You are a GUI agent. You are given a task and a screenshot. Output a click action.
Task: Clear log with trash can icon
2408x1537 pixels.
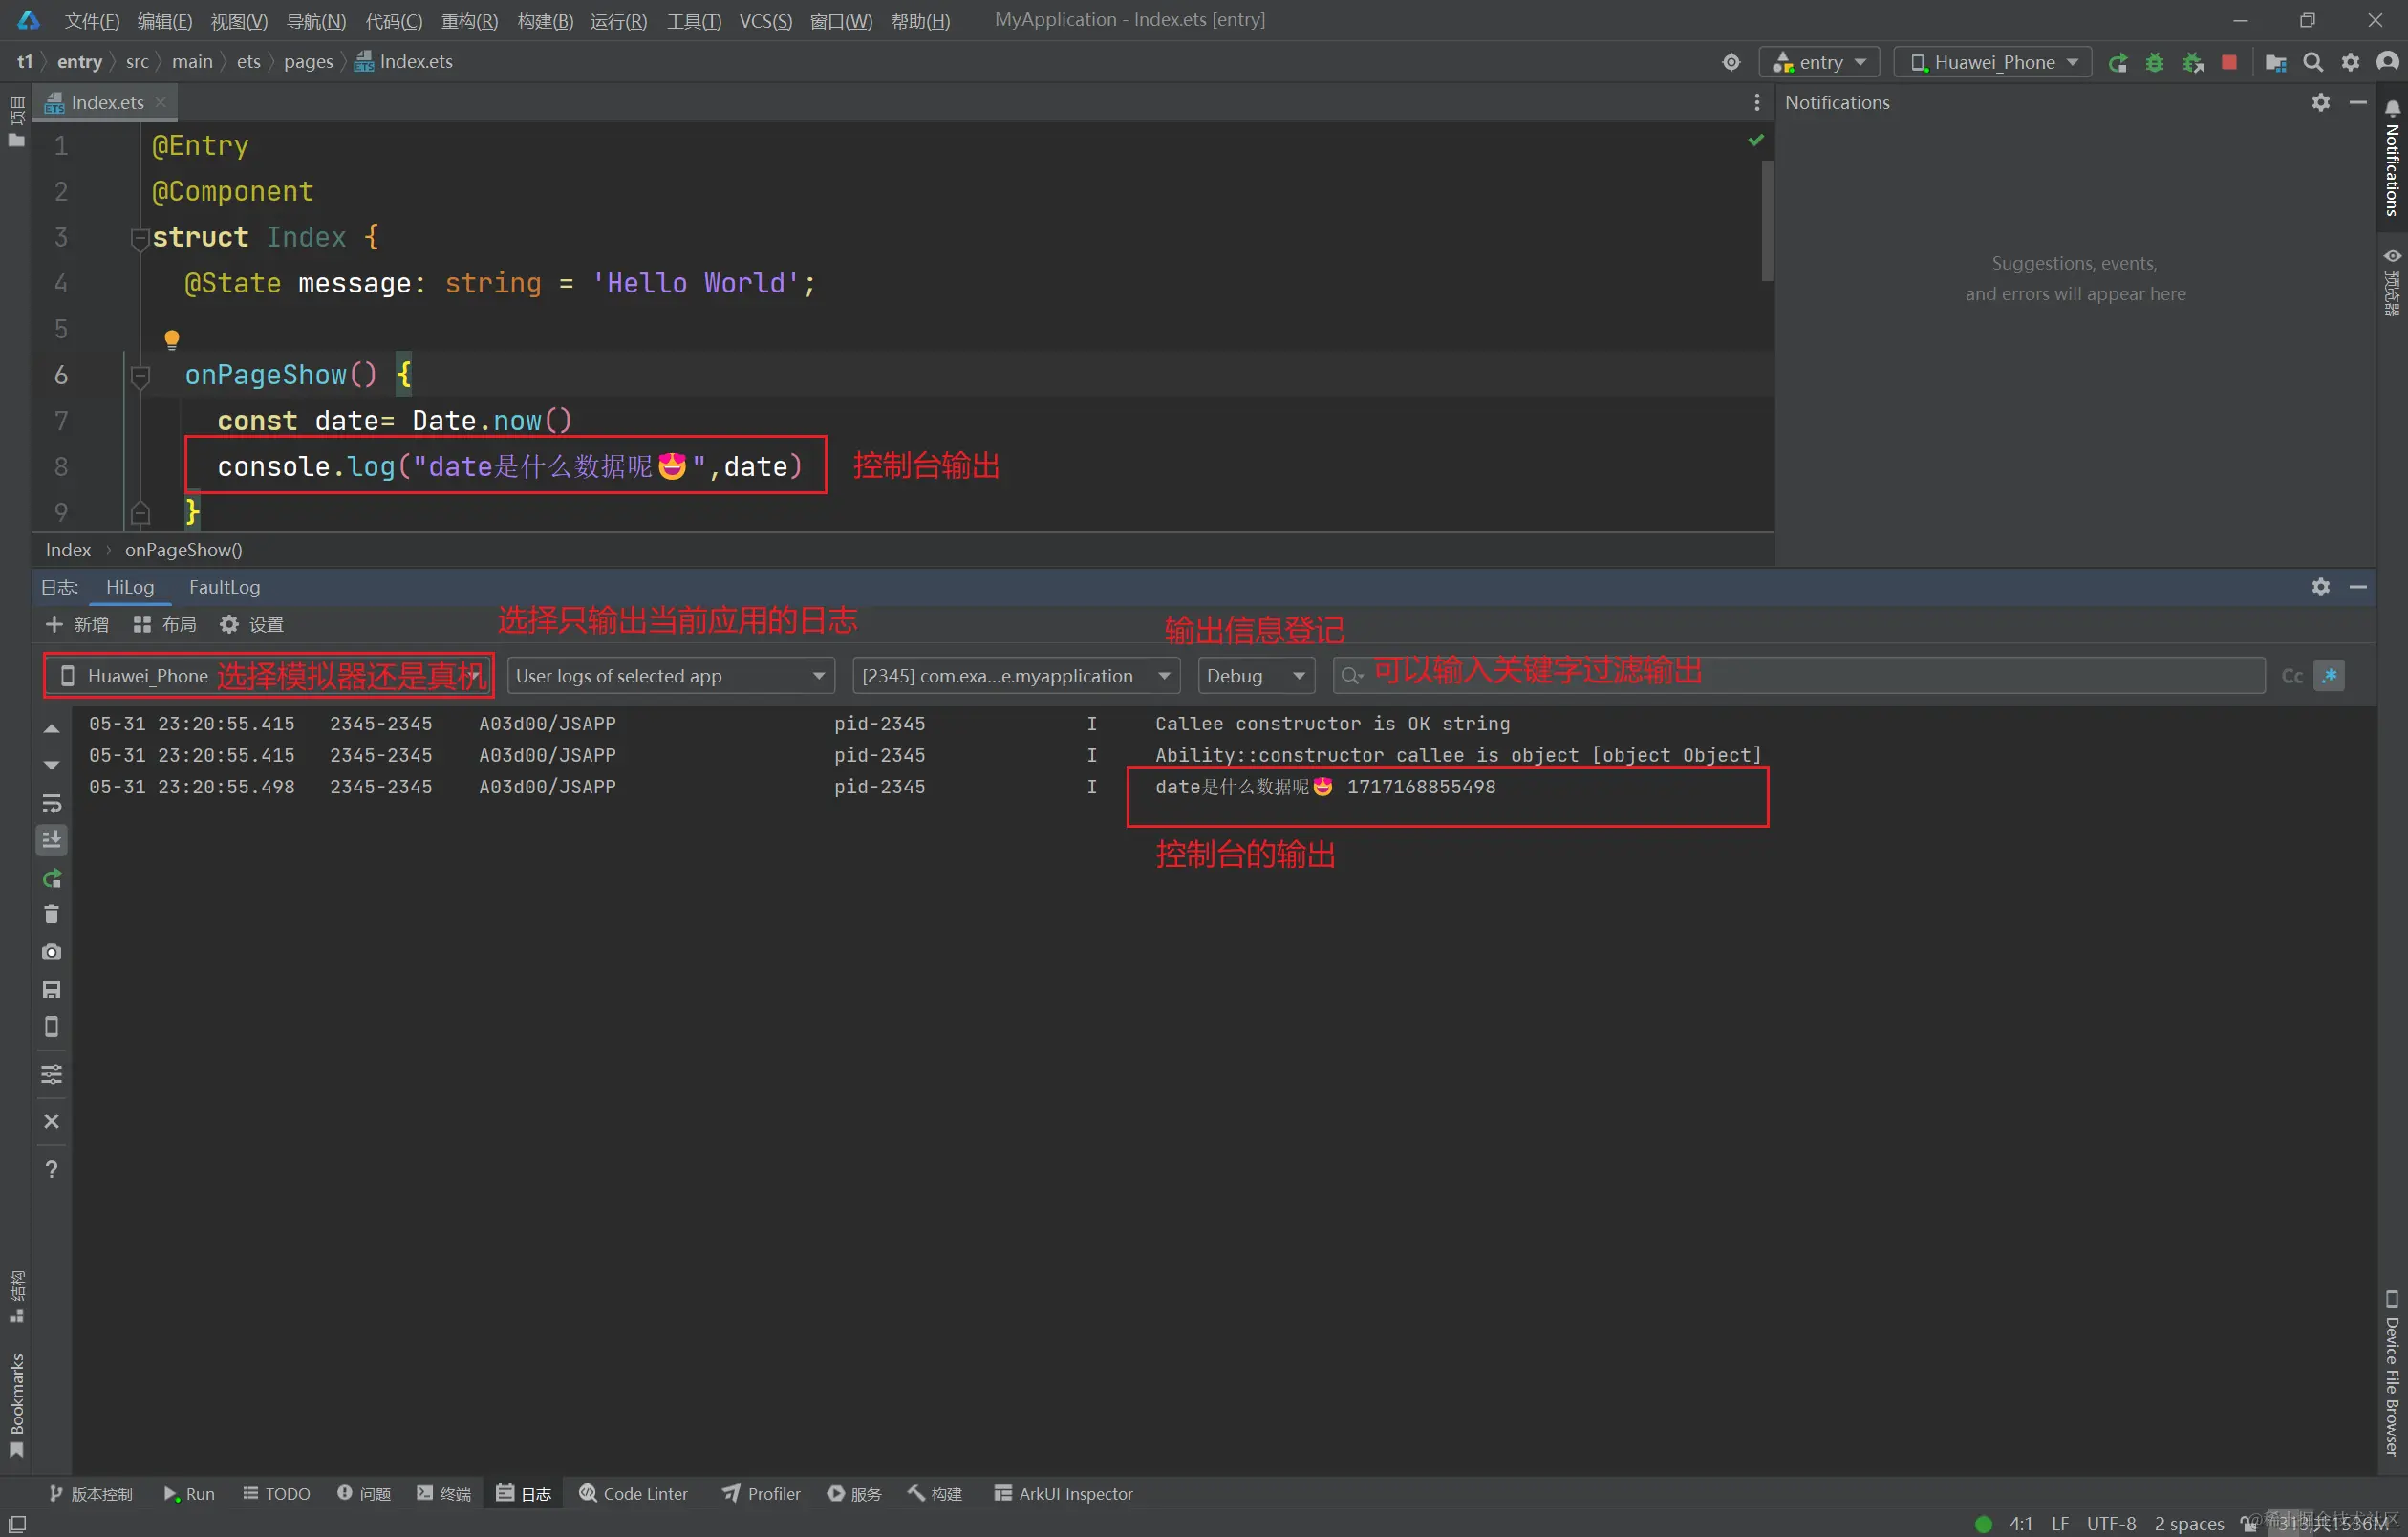[x=52, y=914]
